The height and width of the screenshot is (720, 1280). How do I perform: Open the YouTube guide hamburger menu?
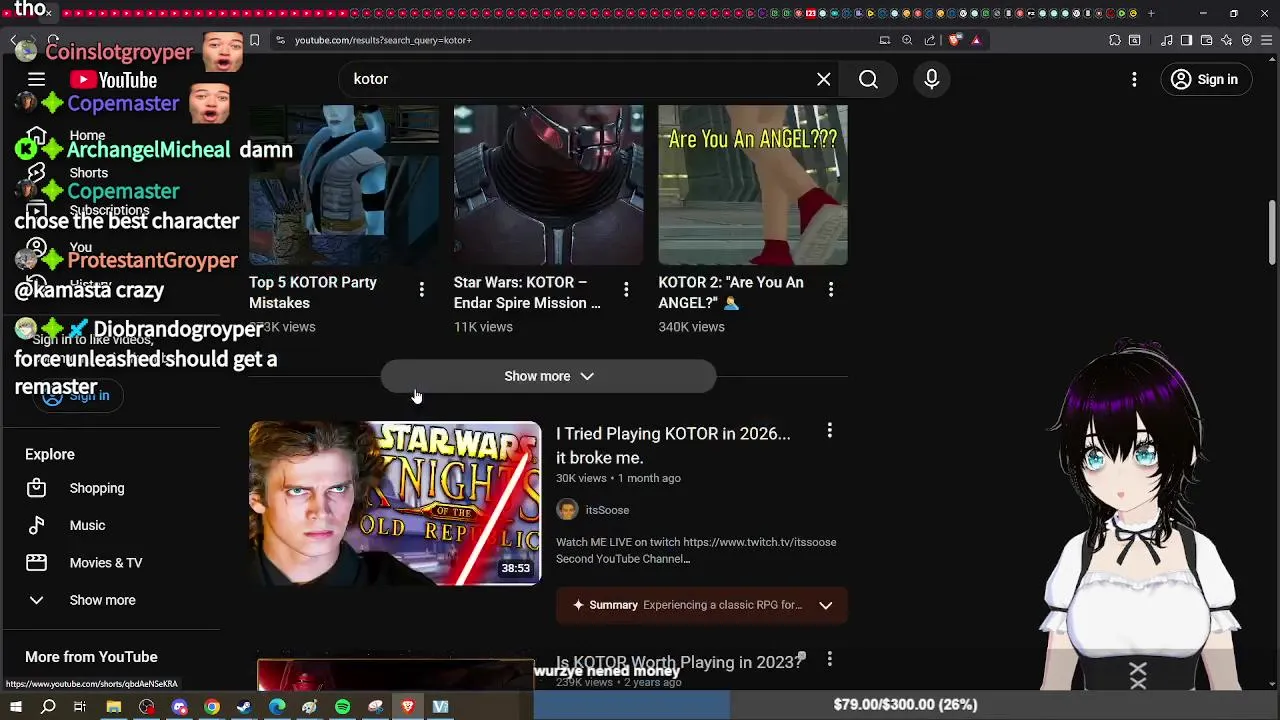tap(37, 79)
